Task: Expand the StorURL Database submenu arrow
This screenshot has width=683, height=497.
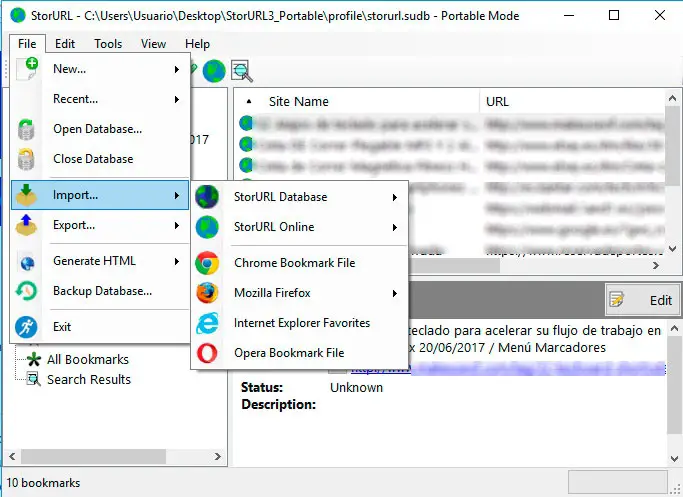Action: [x=395, y=197]
